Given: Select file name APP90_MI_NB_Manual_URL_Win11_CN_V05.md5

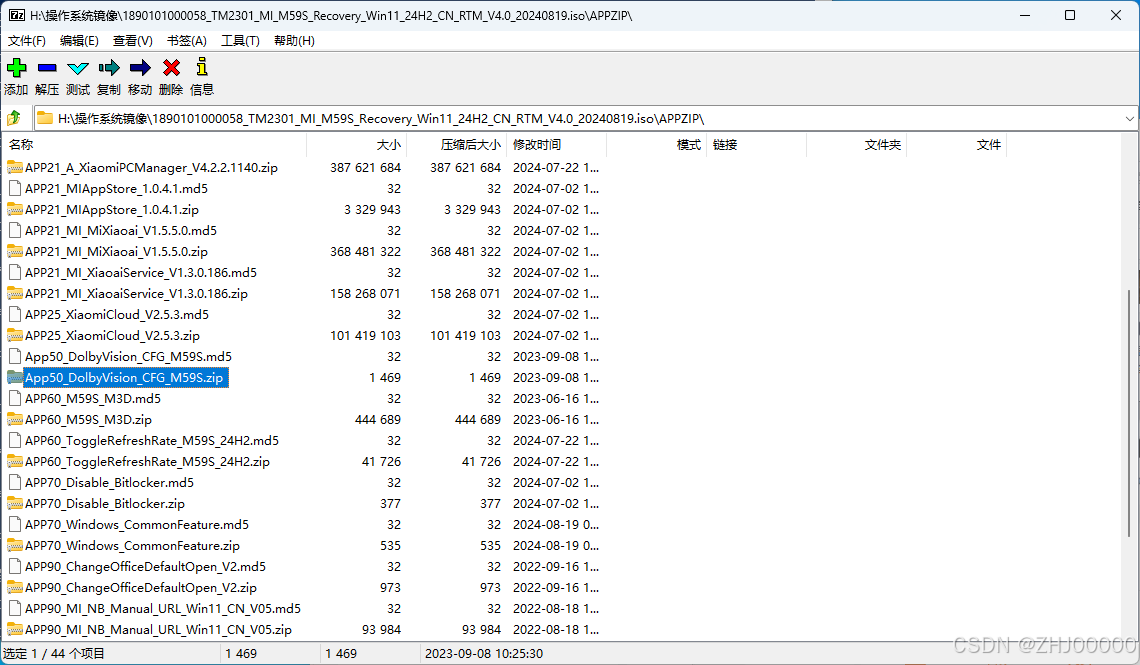Looking at the screenshot, I should pos(163,608).
